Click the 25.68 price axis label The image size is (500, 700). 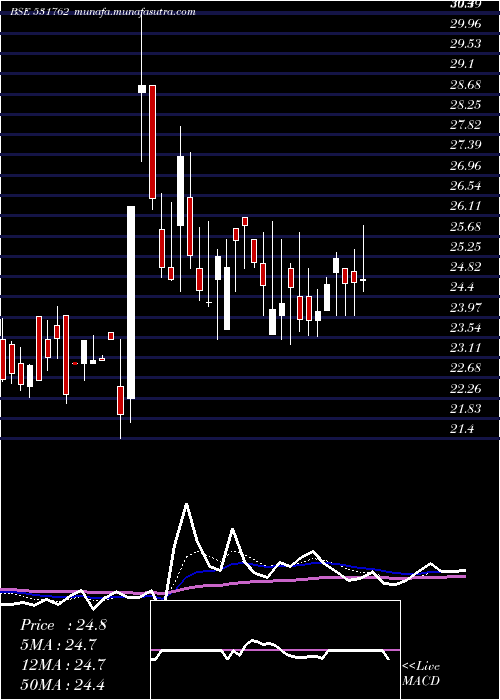coord(466,227)
